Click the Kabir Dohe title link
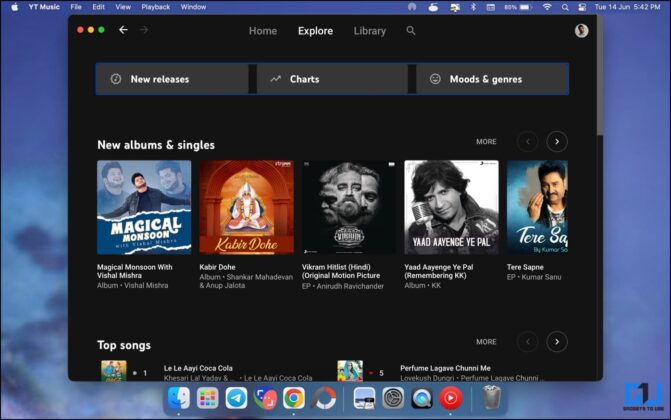Viewport: 671px width, 420px height. click(x=217, y=267)
